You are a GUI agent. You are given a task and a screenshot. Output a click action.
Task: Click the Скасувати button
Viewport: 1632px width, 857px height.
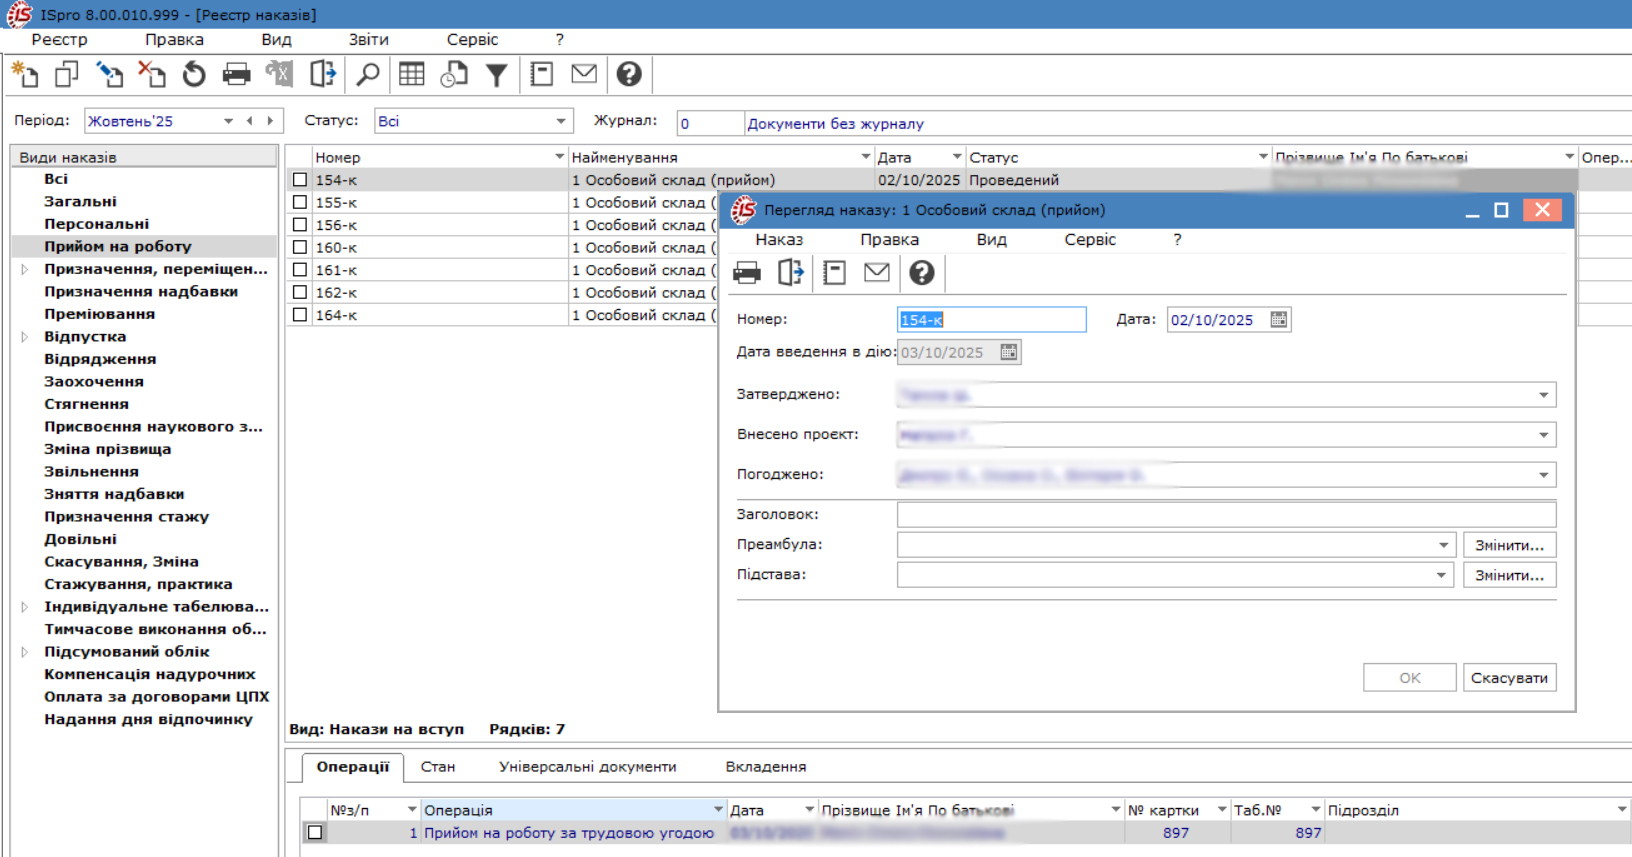pyautogui.click(x=1508, y=678)
